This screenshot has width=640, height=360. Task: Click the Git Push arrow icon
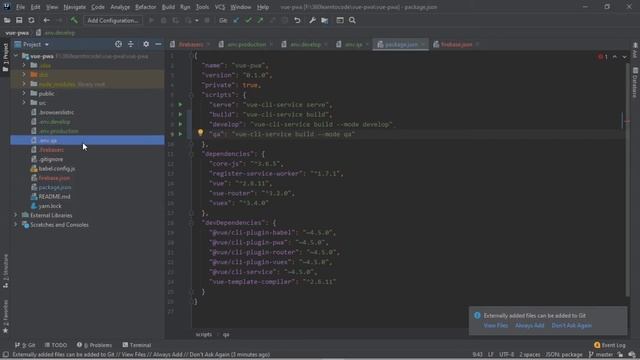[260, 20]
